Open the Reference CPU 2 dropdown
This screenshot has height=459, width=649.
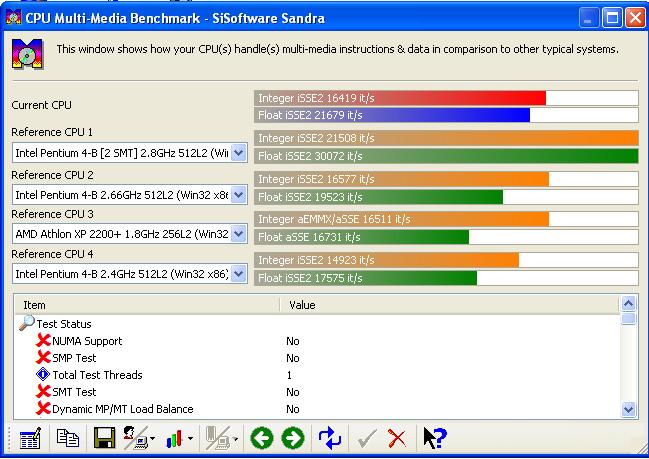[239, 195]
